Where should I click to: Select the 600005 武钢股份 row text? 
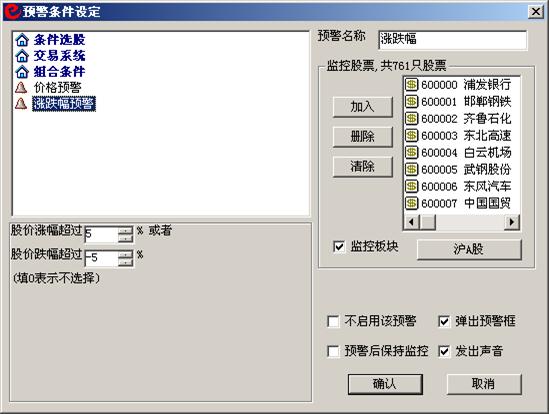(x=466, y=169)
